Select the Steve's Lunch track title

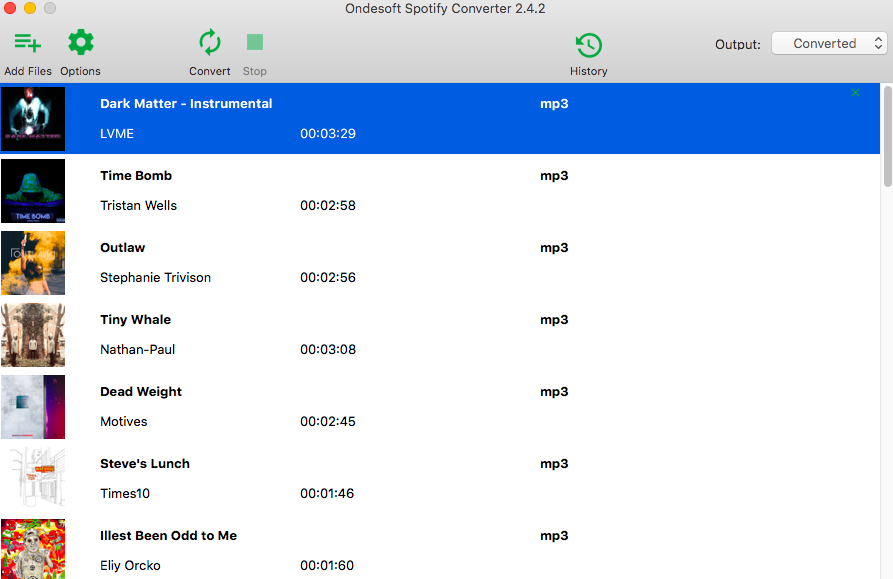pos(145,463)
